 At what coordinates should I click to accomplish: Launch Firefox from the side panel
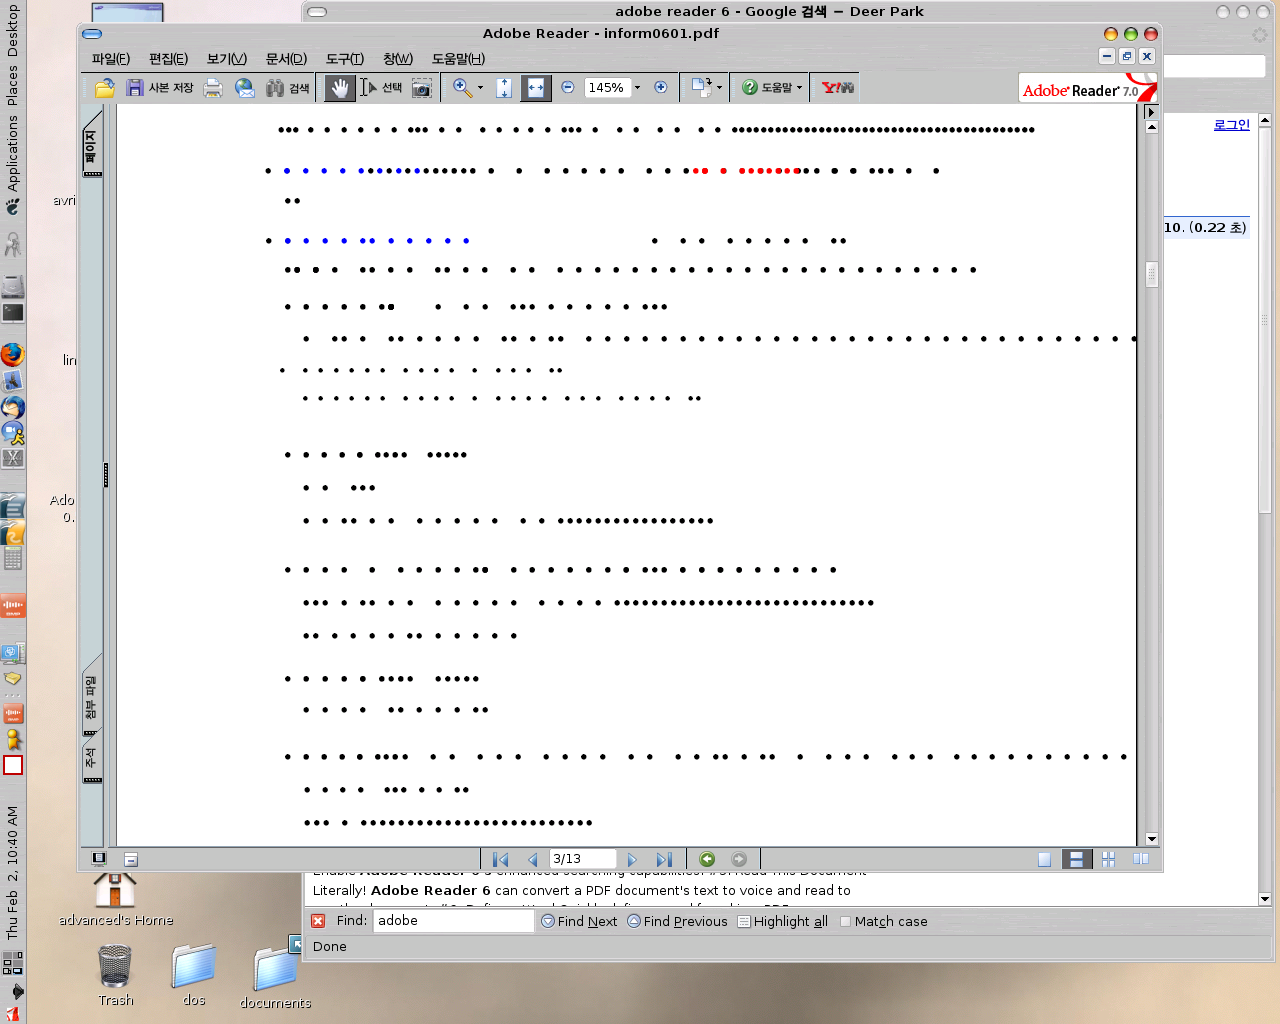(x=12, y=355)
